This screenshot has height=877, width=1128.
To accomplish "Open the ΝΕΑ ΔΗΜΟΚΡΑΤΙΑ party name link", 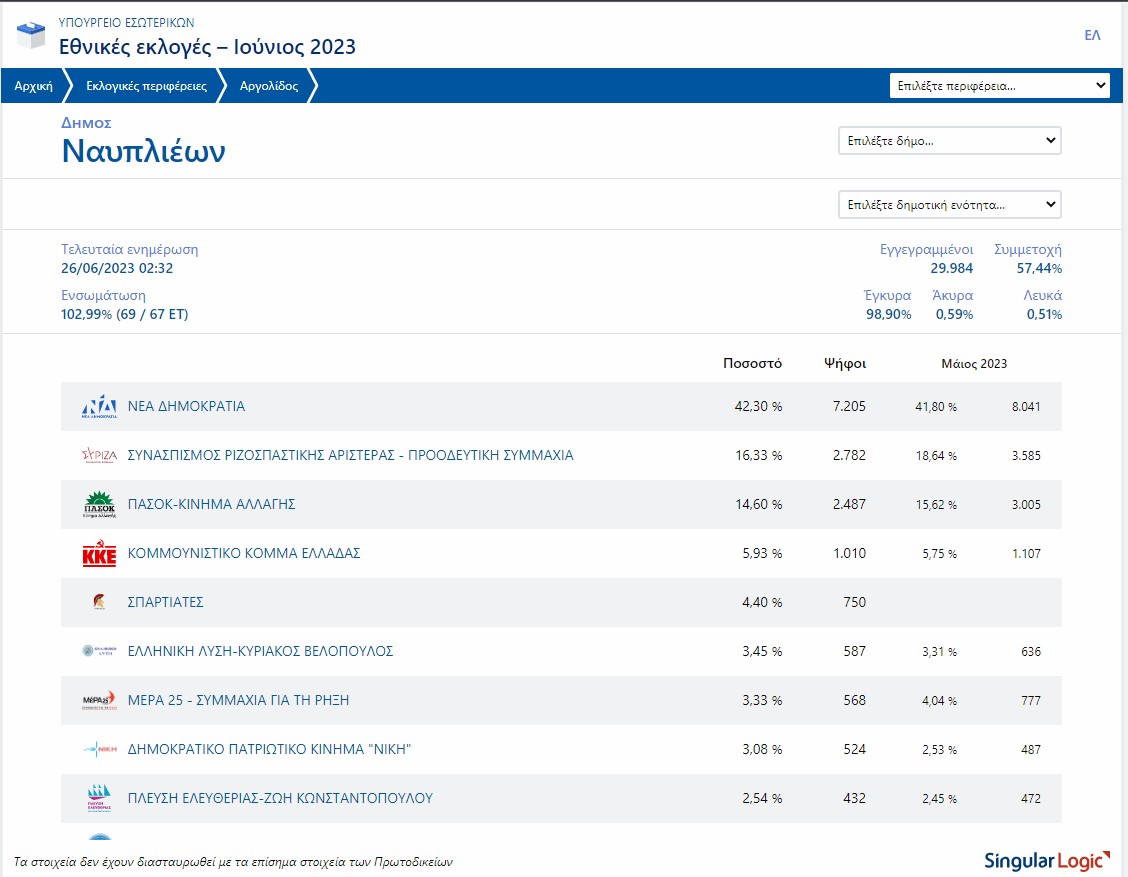I will (x=186, y=407).
